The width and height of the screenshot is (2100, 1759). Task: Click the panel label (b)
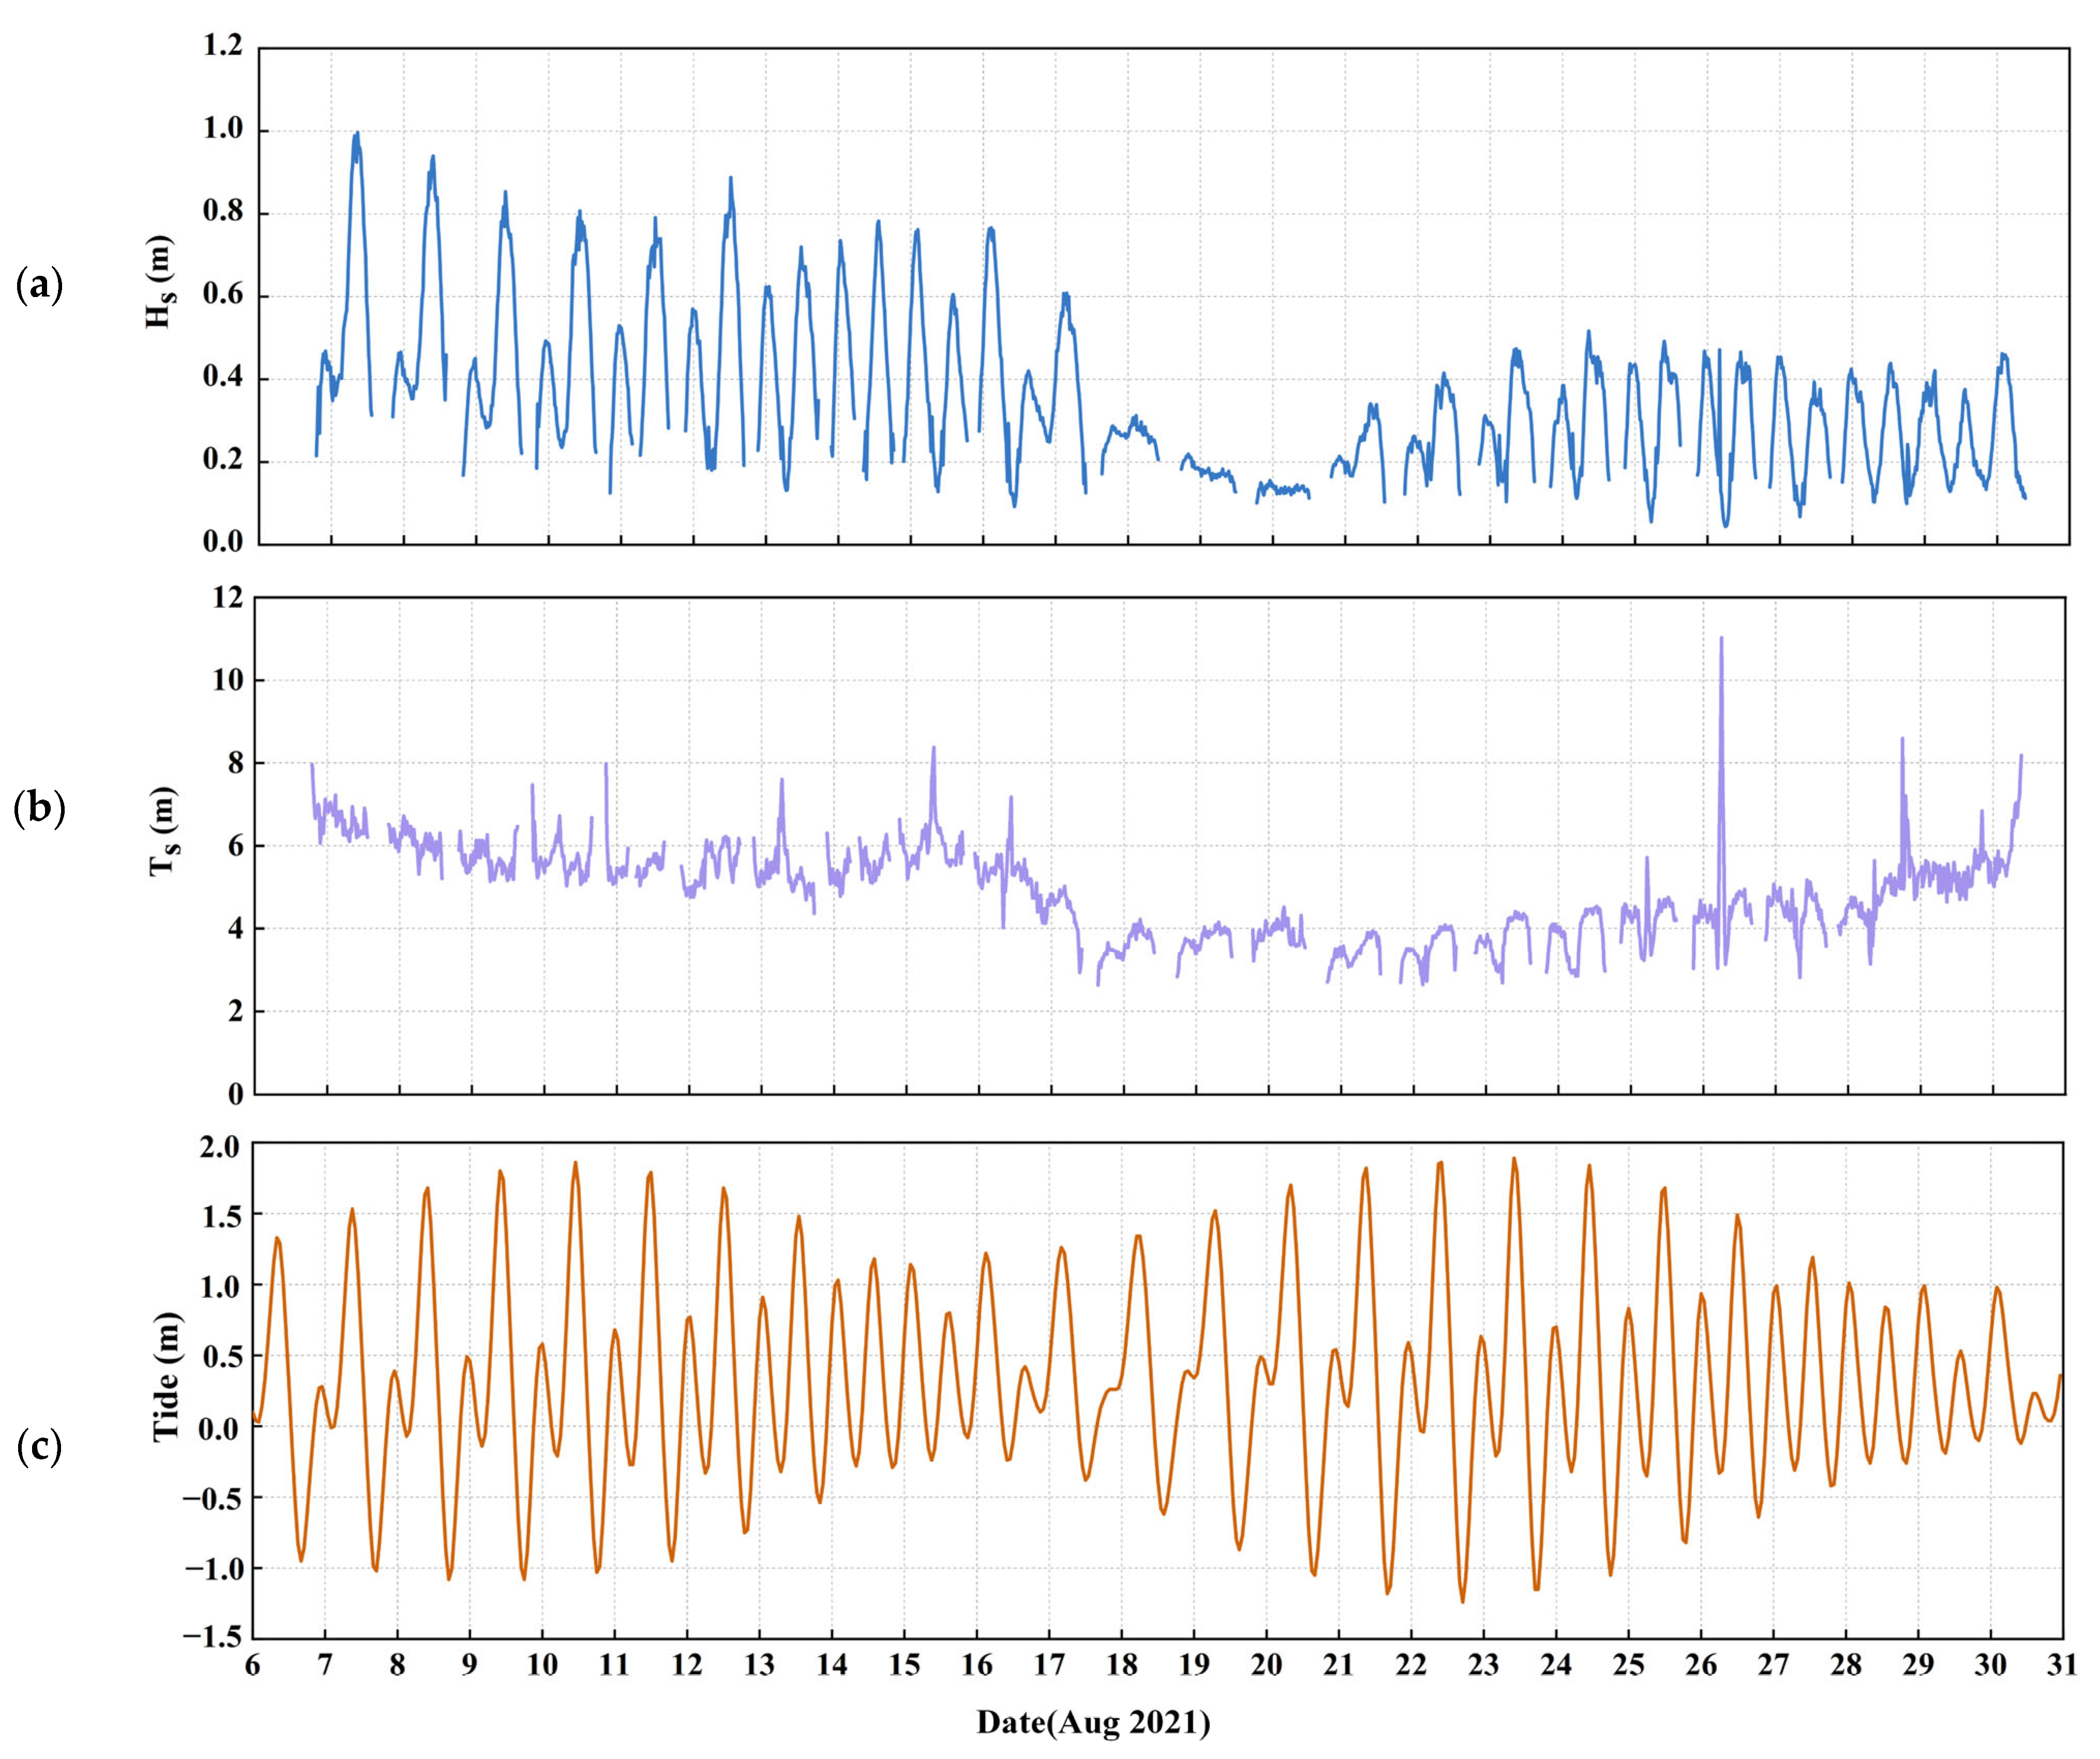click(x=40, y=809)
